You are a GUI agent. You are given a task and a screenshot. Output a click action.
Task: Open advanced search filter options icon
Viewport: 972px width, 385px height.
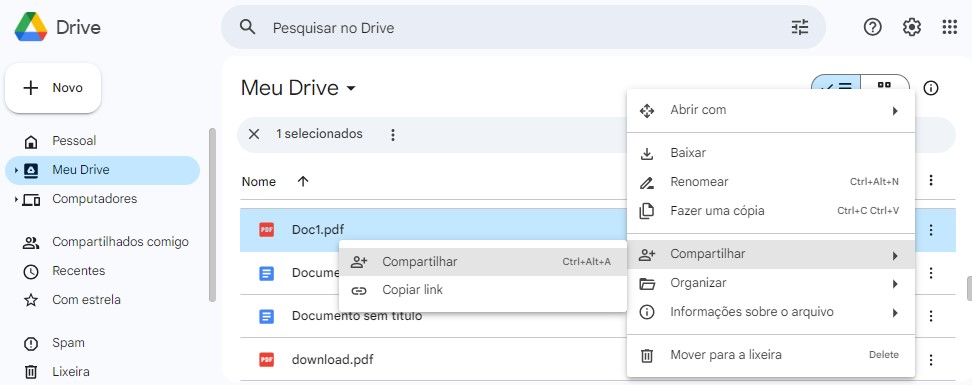point(800,27)
